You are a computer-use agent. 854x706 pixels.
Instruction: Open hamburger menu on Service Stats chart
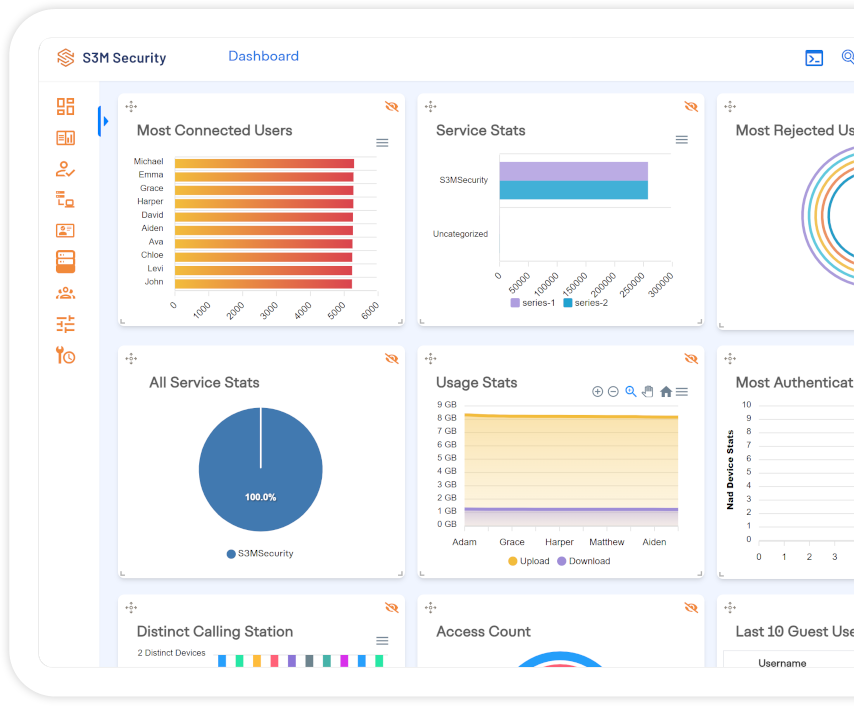tap(682, 140)
